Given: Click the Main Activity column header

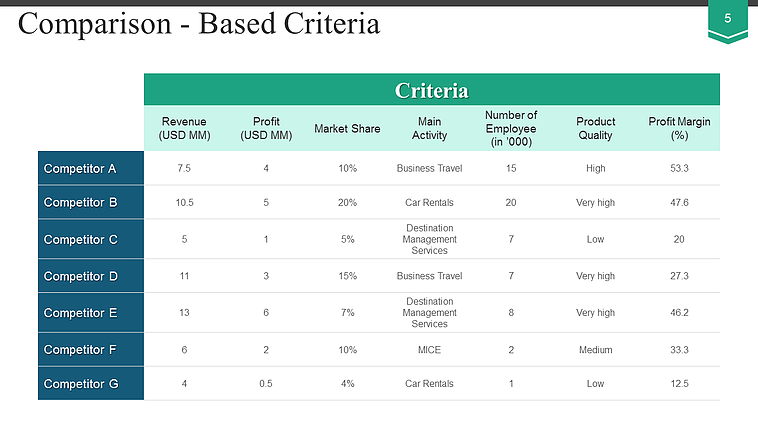Looking at the screenshot, I should (x=429, y=128).
